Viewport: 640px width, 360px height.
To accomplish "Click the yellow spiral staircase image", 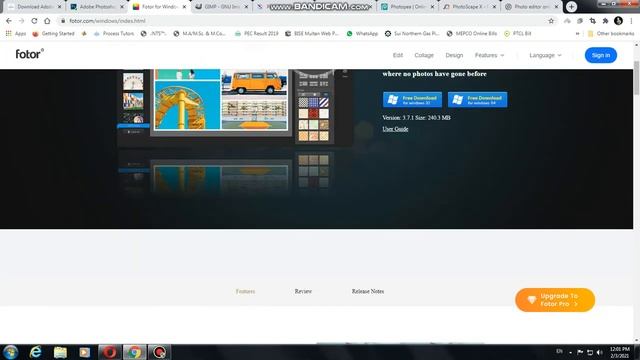I will click(187, 105).
